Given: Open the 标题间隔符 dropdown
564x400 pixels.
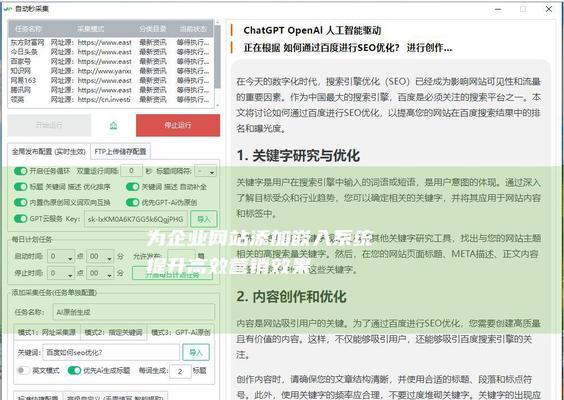Looking at the screenshot, I should (x=205, y=171).
